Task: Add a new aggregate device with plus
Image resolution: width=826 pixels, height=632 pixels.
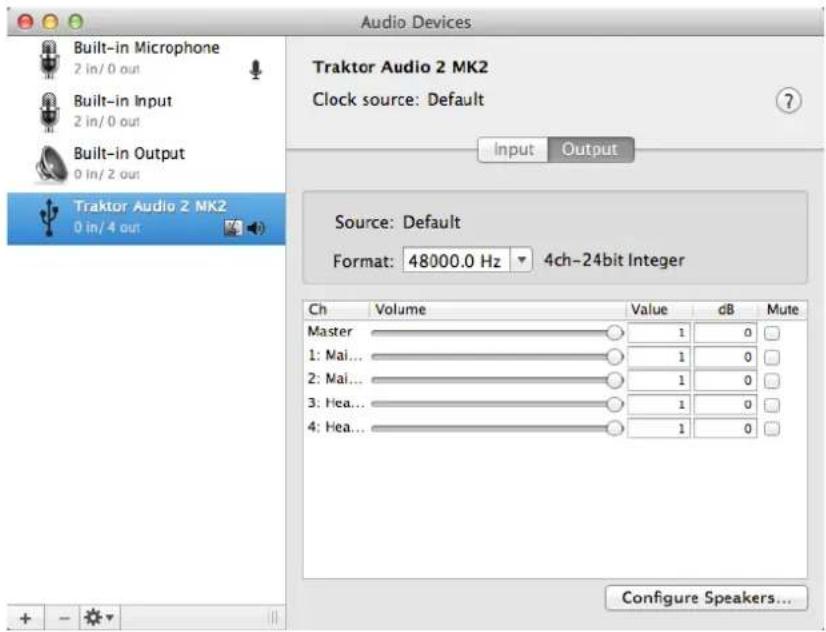Action: coord(25,617)
